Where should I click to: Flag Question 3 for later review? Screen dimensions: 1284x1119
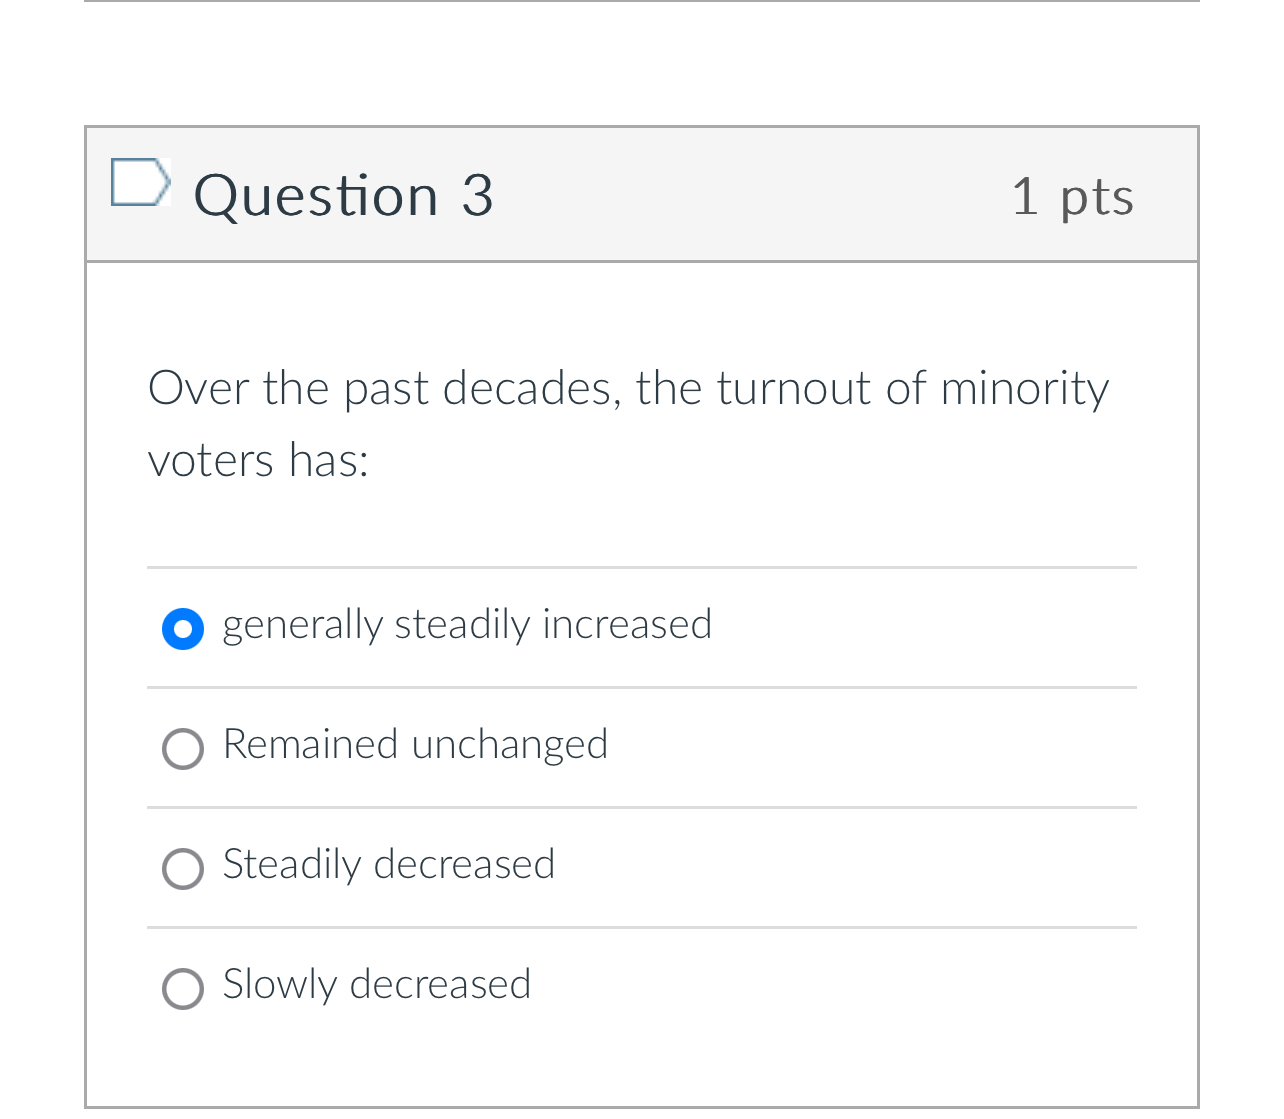(x=138, y=182)
